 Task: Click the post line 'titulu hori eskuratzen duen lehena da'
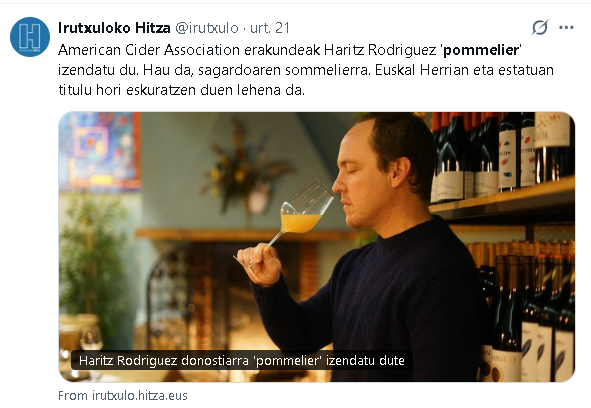181,90
